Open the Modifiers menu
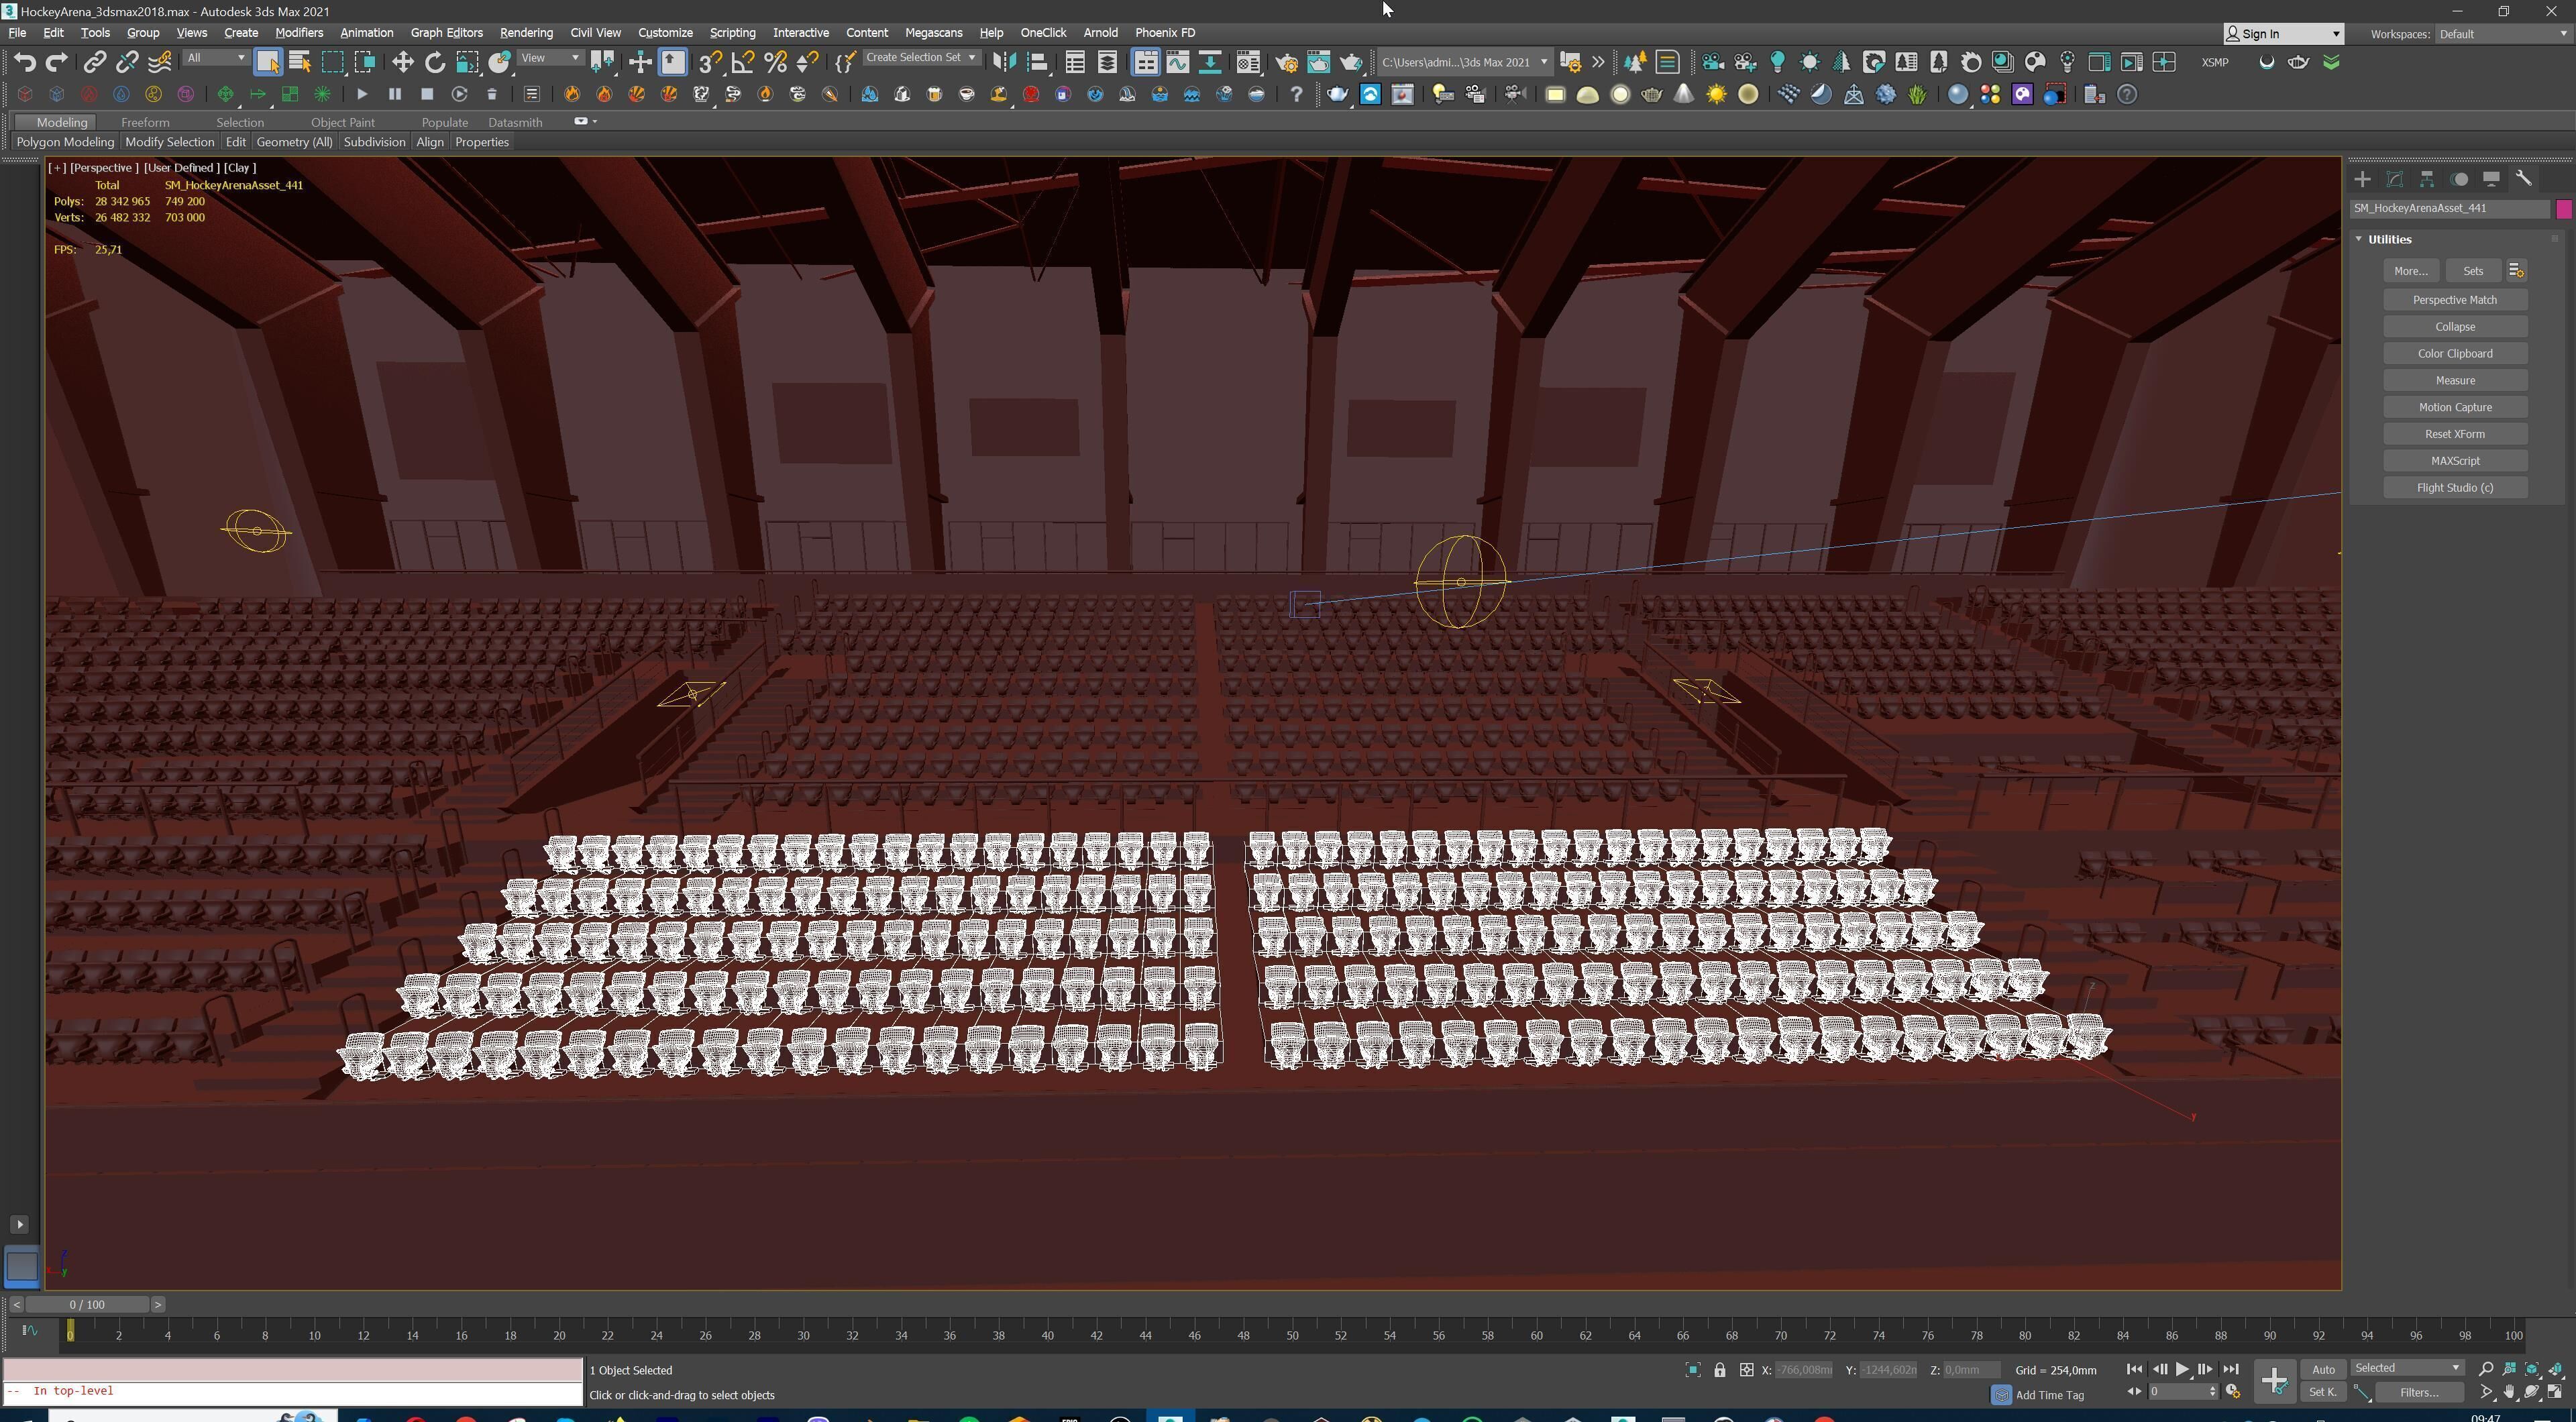 [x=299, y=33]
